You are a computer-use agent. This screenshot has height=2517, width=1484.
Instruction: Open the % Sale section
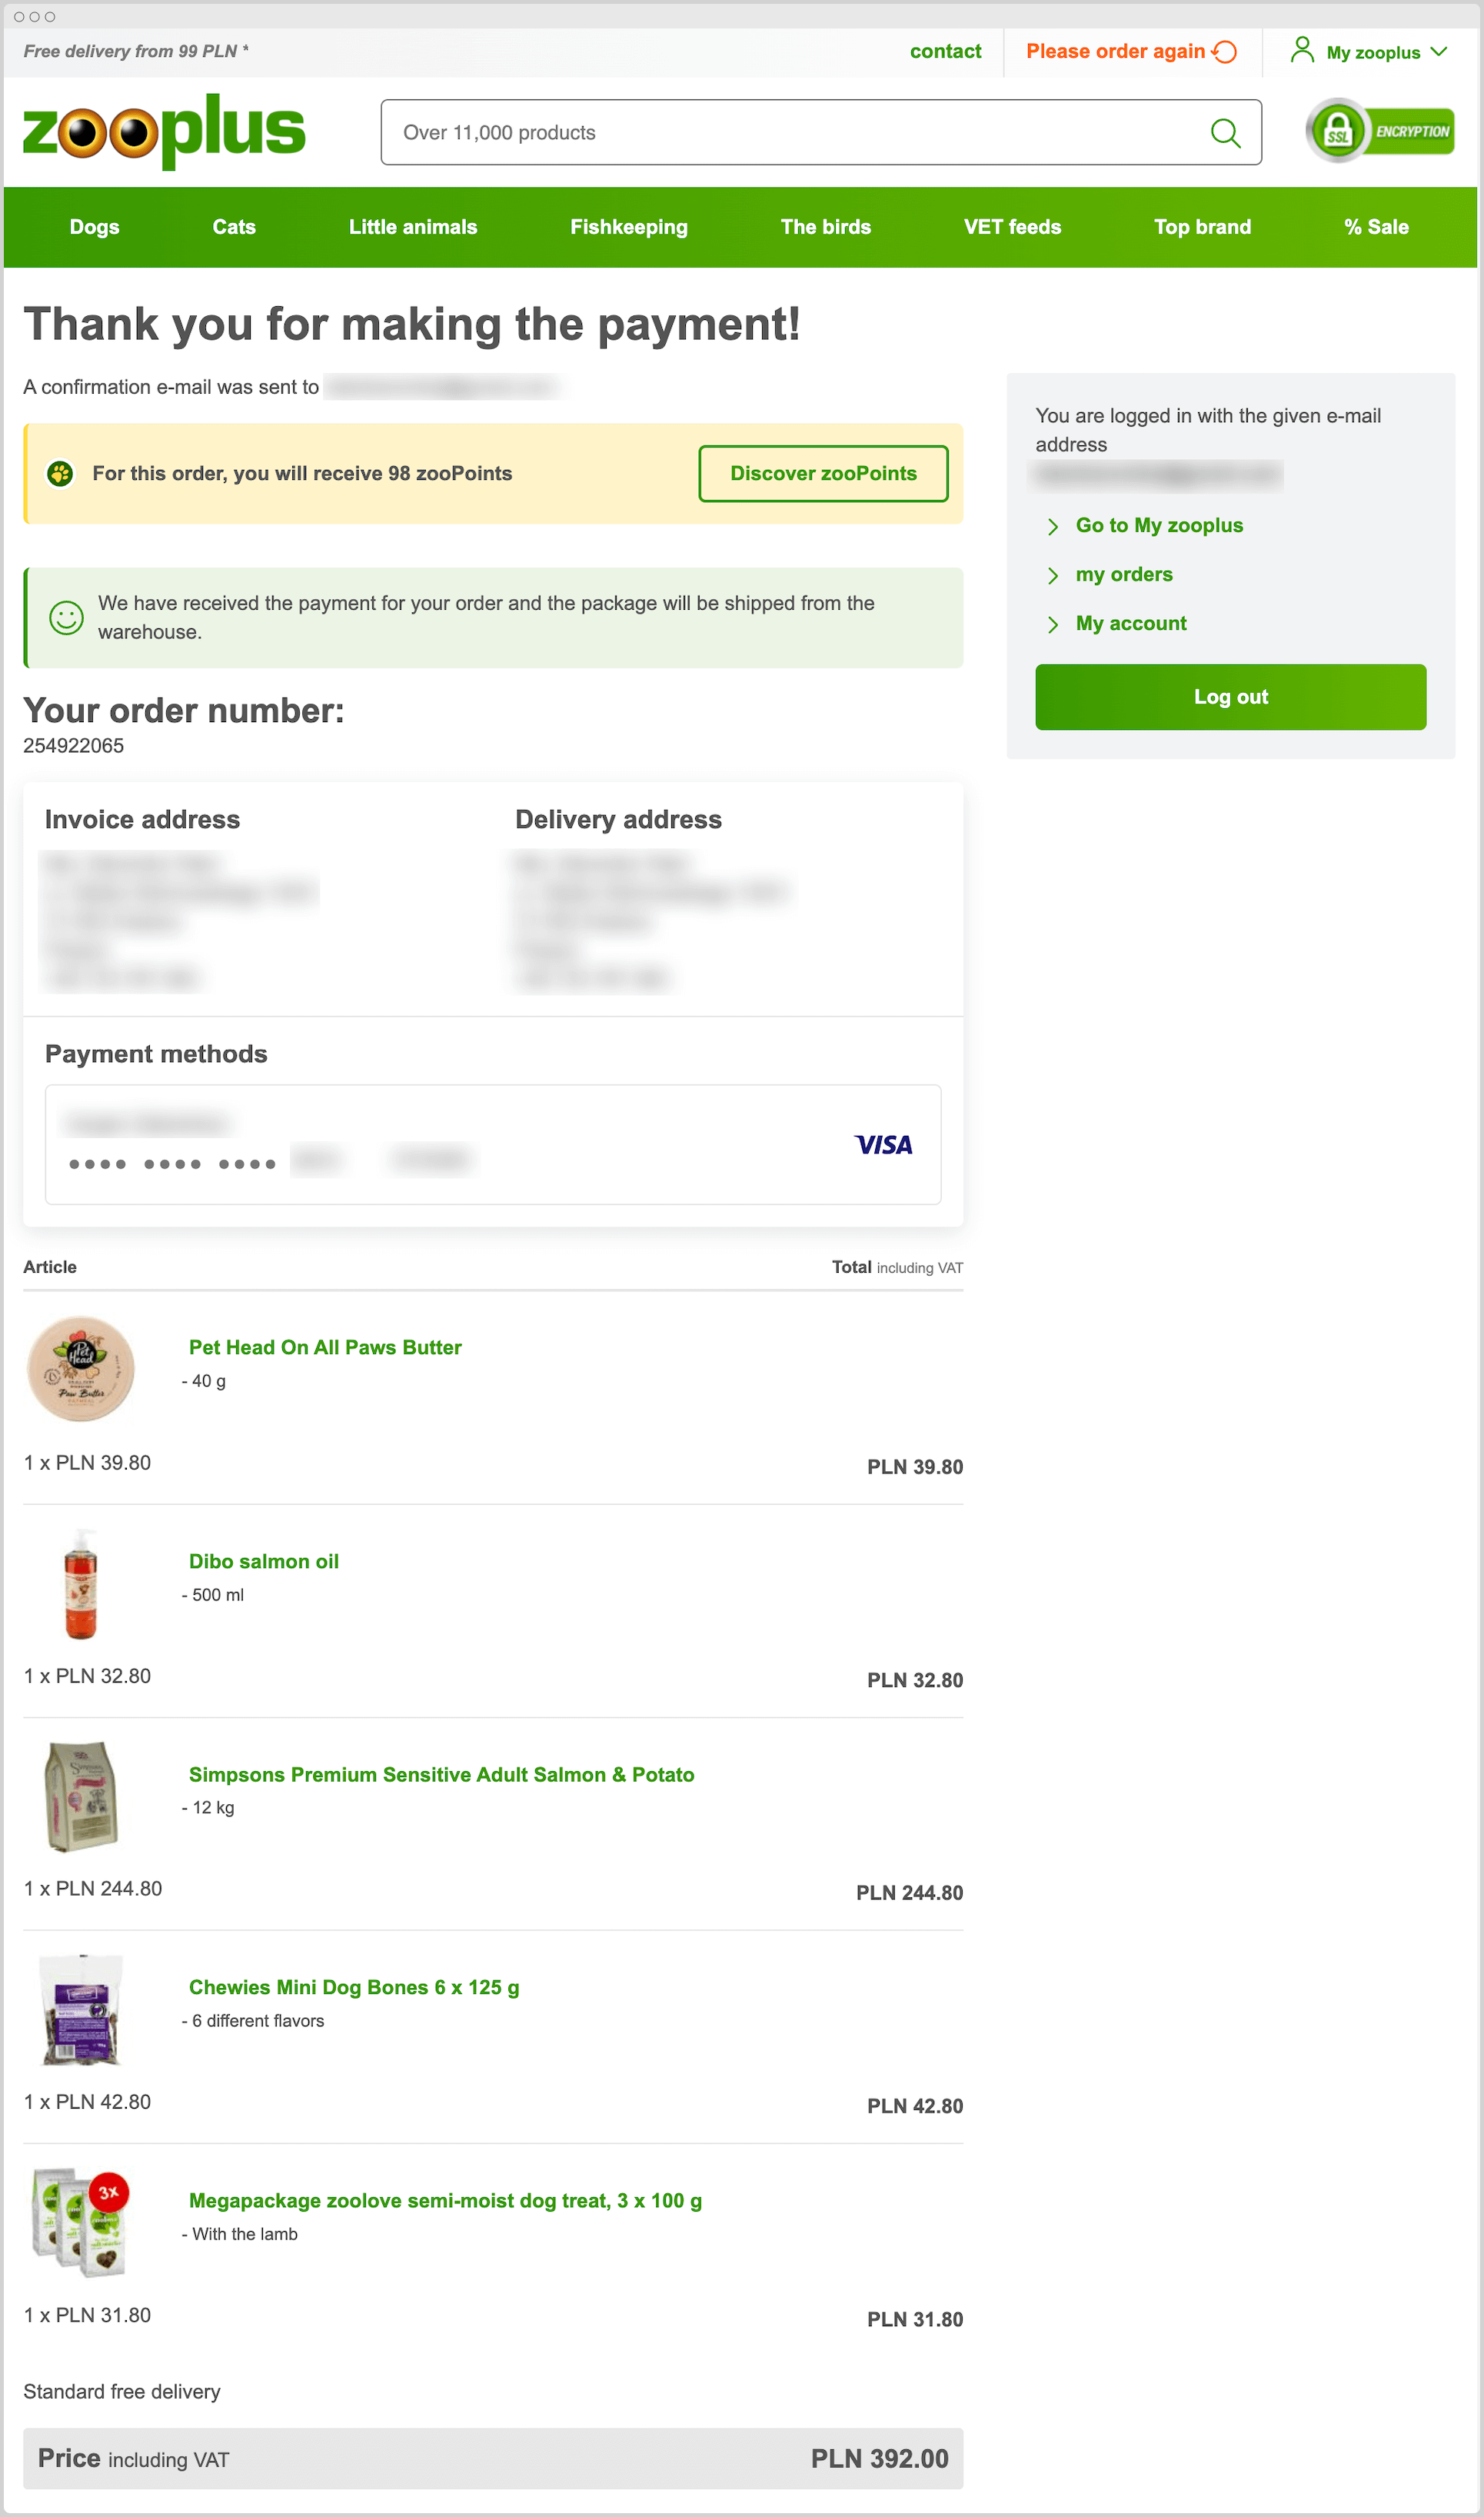(1376, 227)
